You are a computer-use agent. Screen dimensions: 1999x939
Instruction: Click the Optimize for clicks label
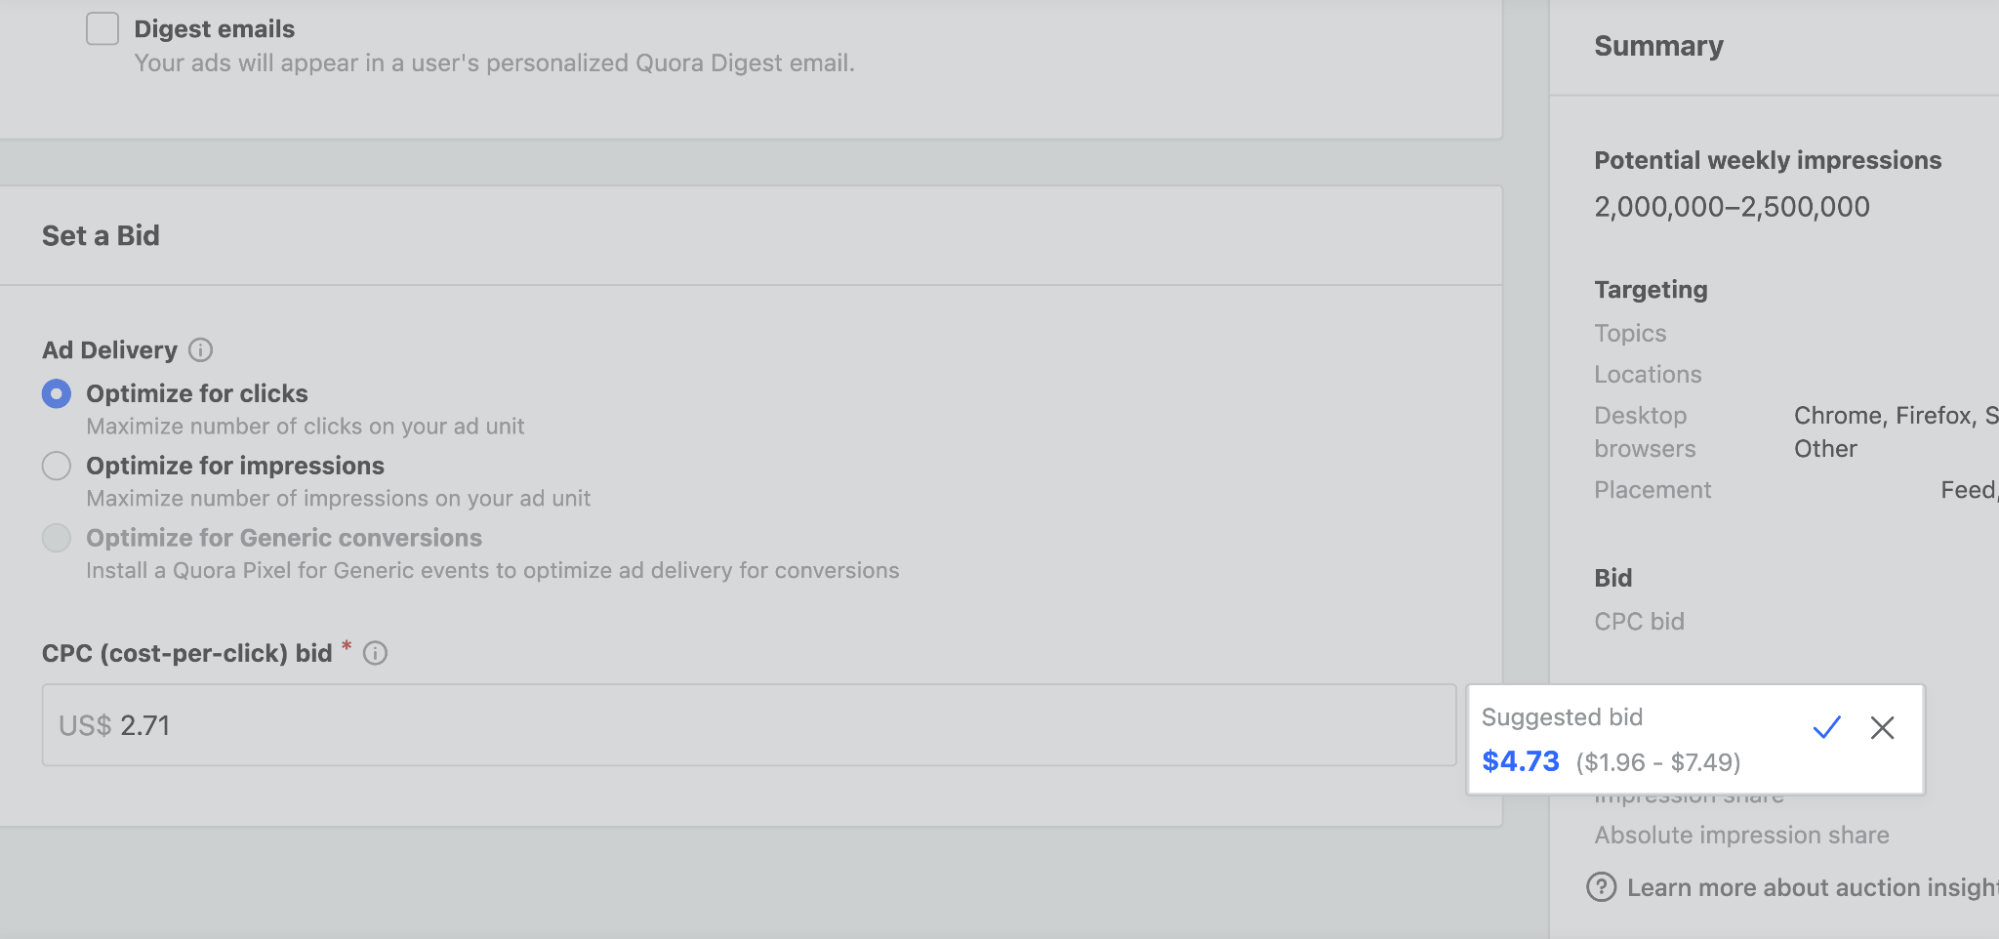pyautogui.click(x=197, y=394)
